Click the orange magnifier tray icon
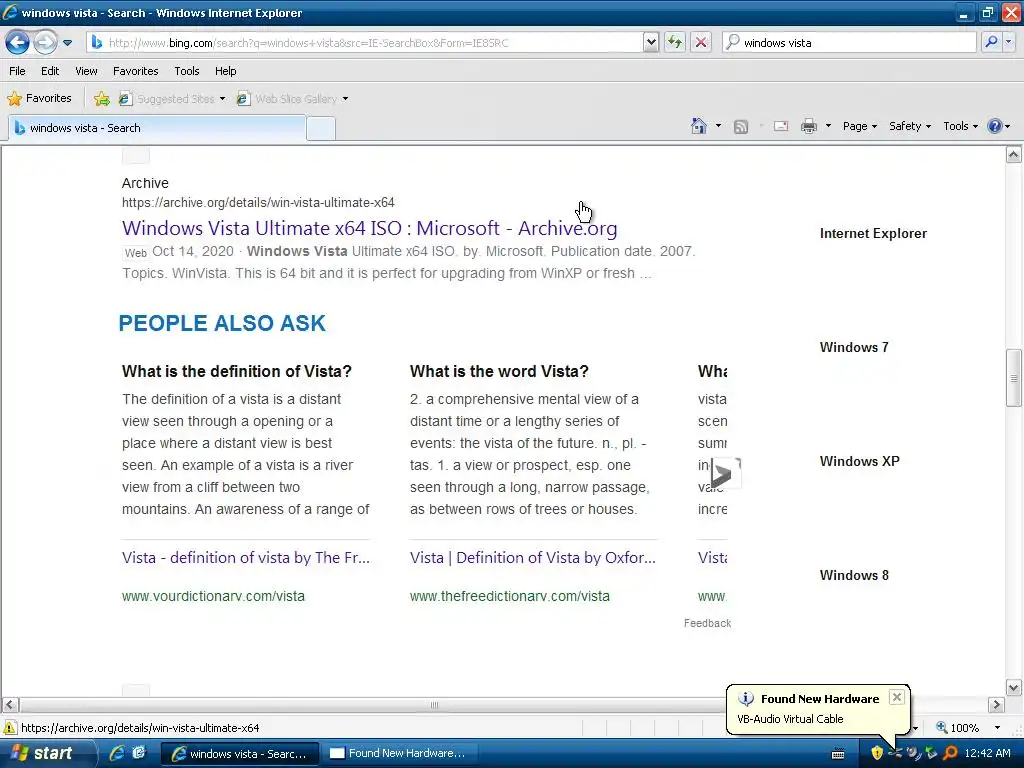1024x768 pixels. 951,754
